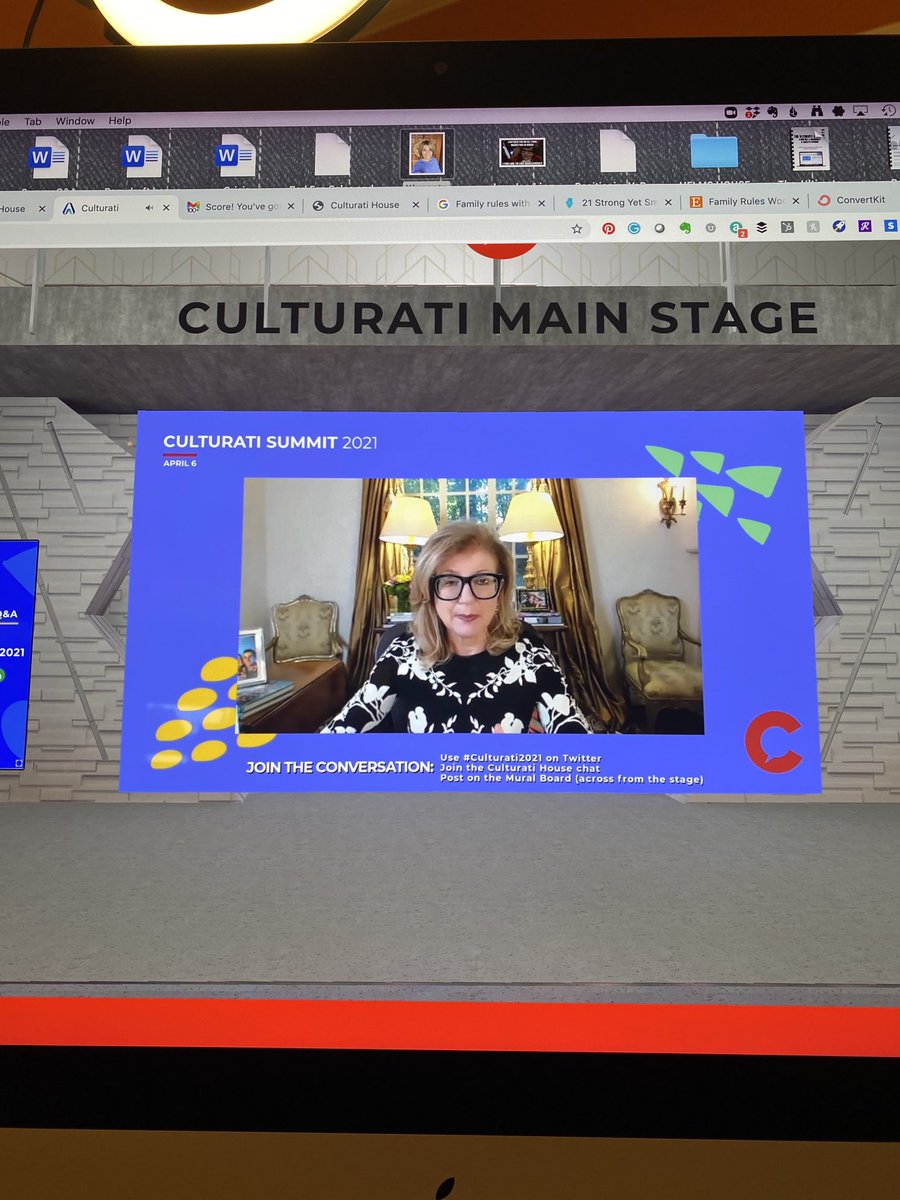
Task: Open Dropbox icon in the menu bar
Action: click(x=752, y=112)
